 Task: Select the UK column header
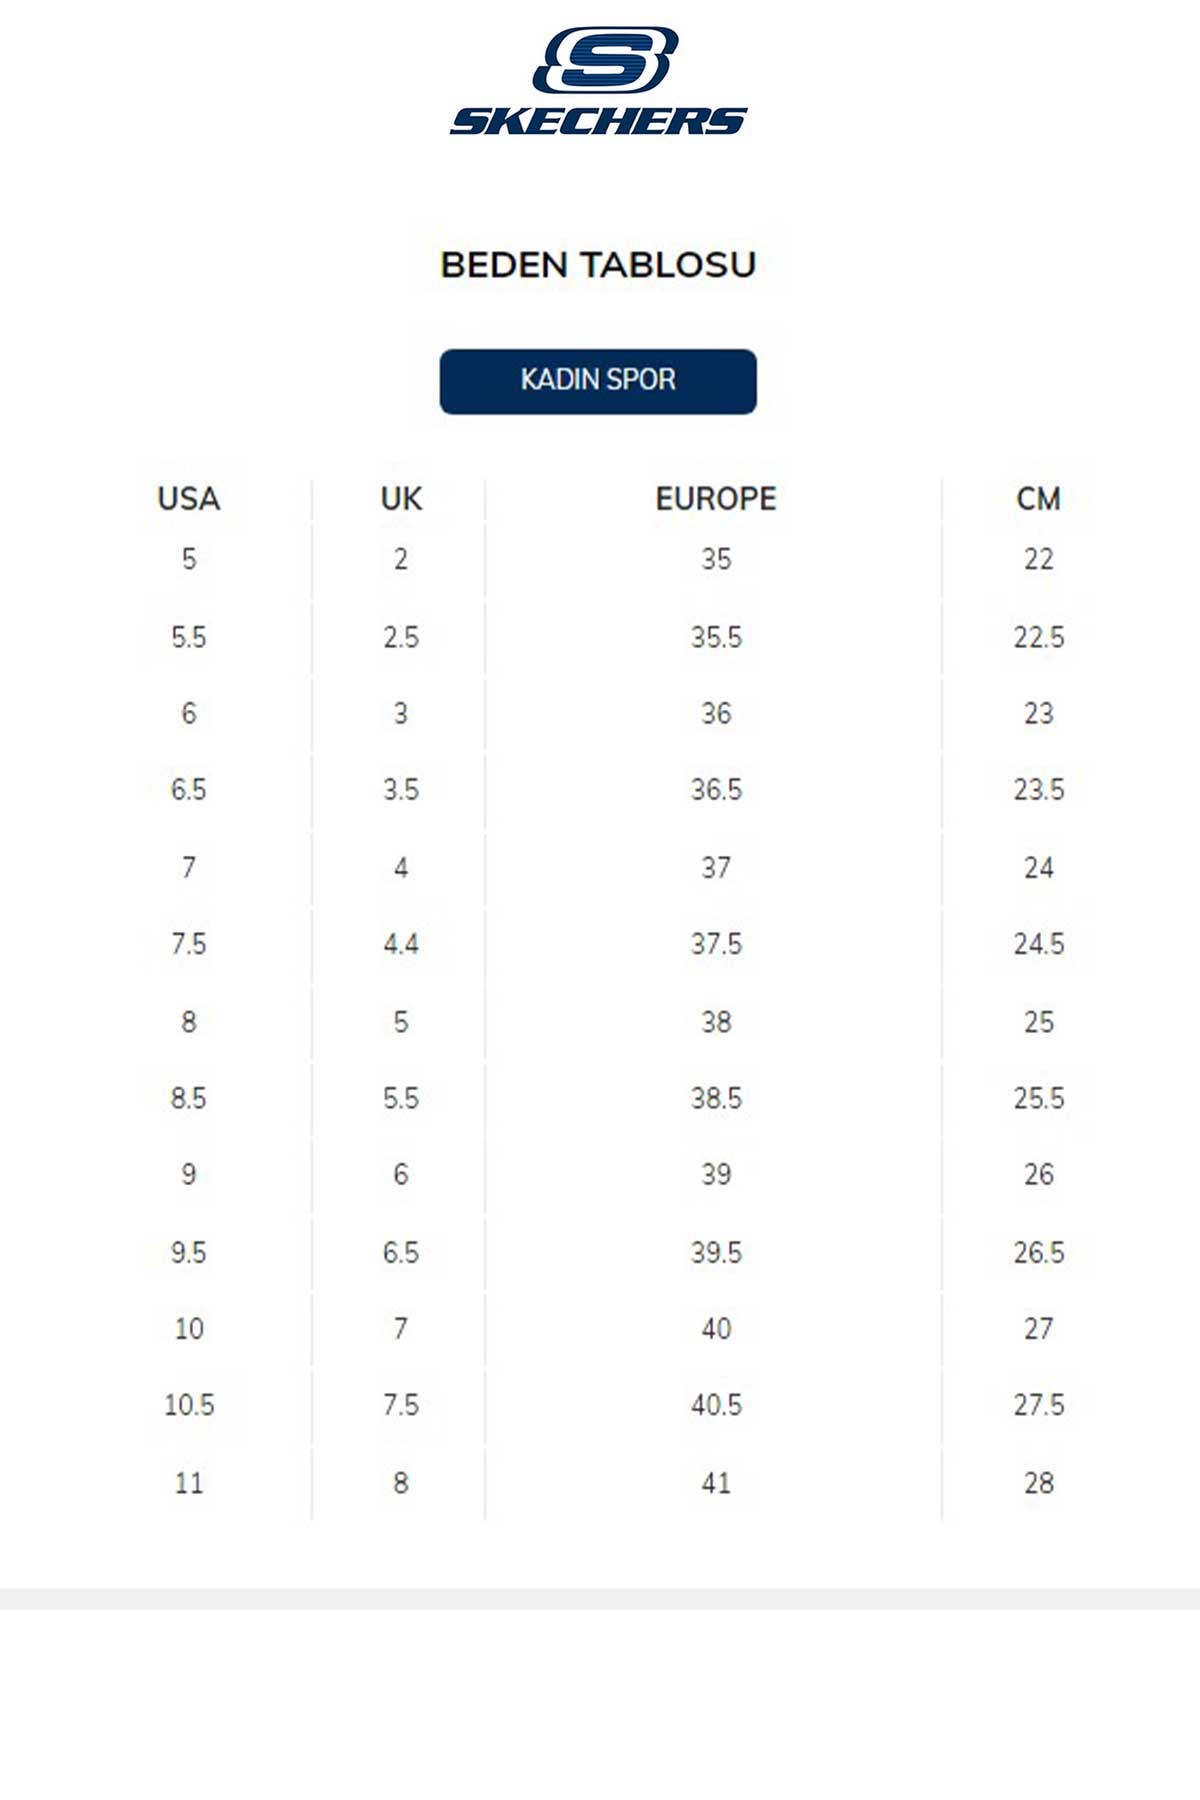point(401,498)
